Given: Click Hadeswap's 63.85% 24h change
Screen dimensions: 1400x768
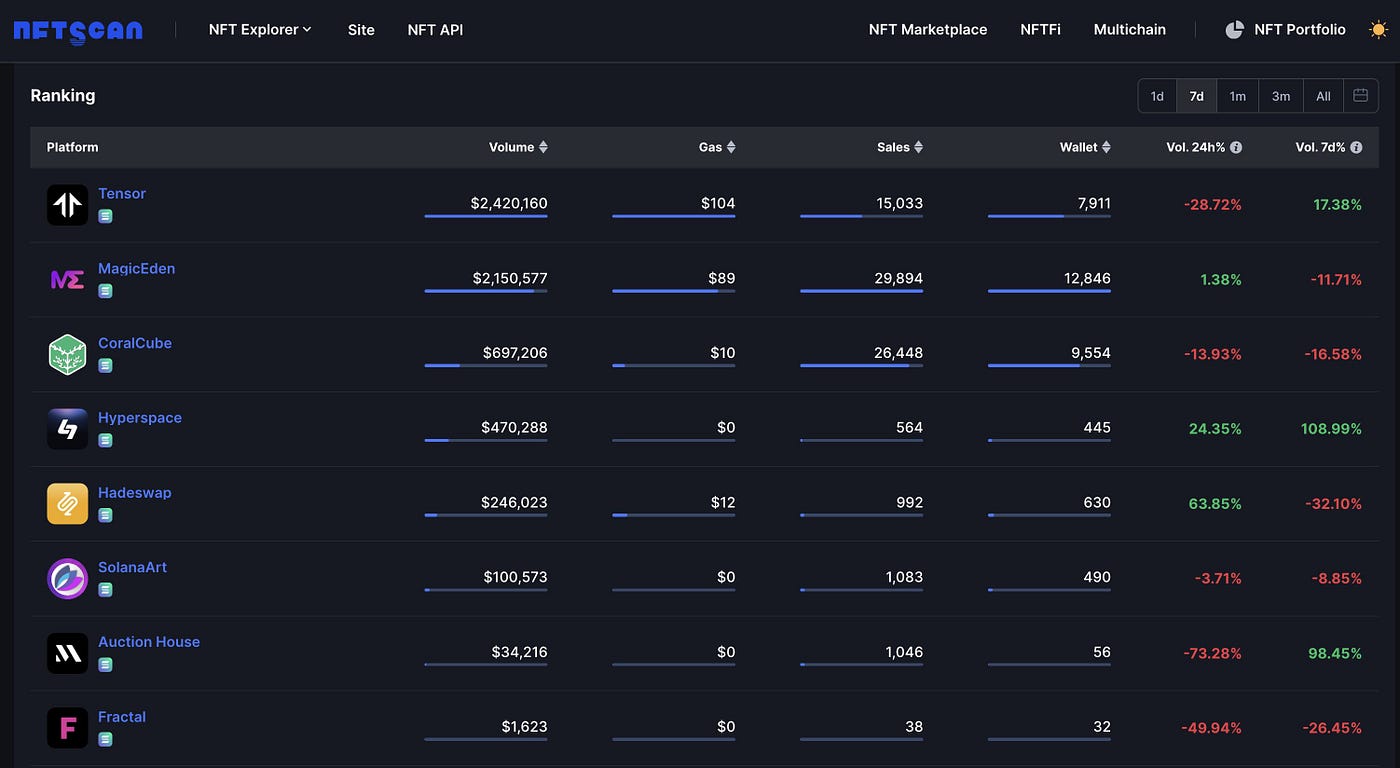Looking at the screenshot, I should tap(1215, 504).
